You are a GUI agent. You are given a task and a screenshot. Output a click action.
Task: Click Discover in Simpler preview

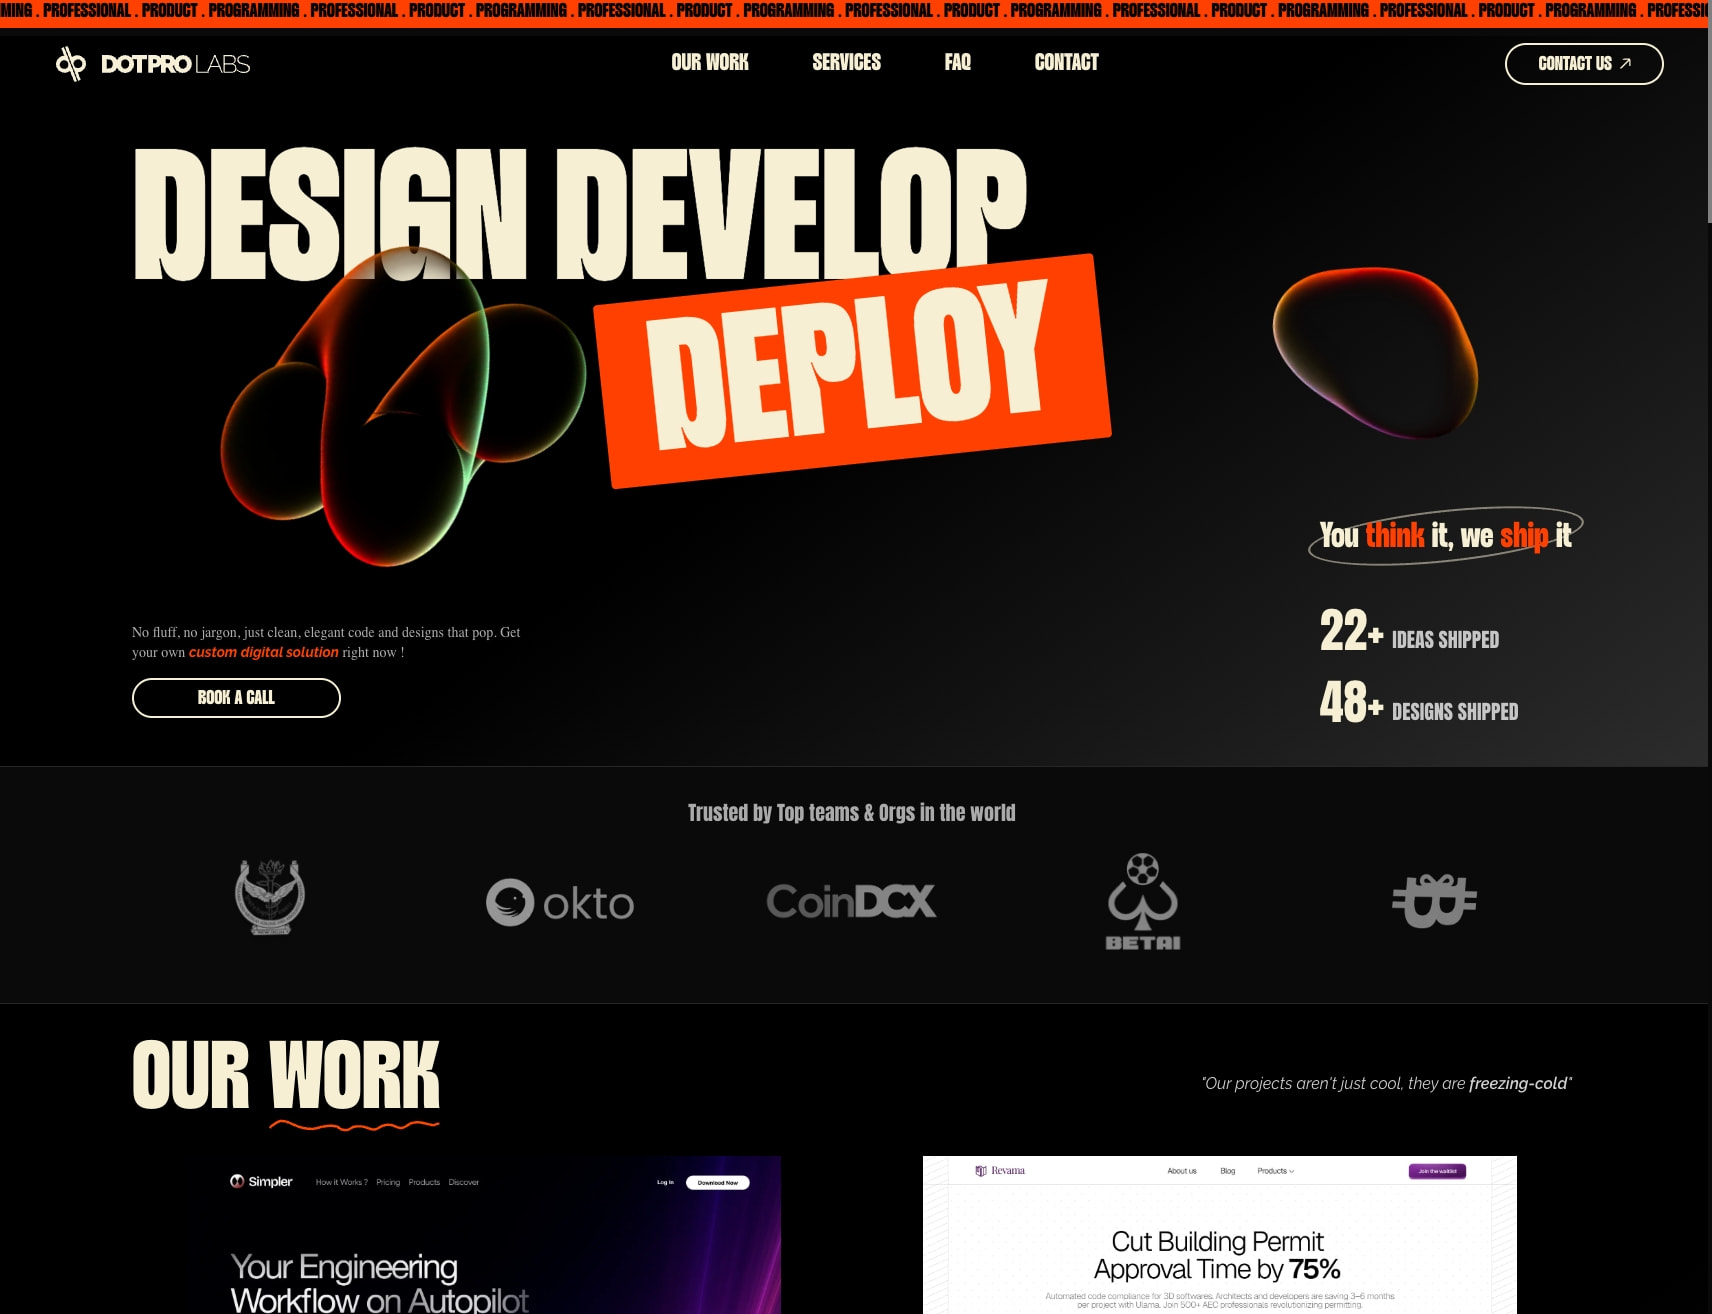[x=463, y=1182]
